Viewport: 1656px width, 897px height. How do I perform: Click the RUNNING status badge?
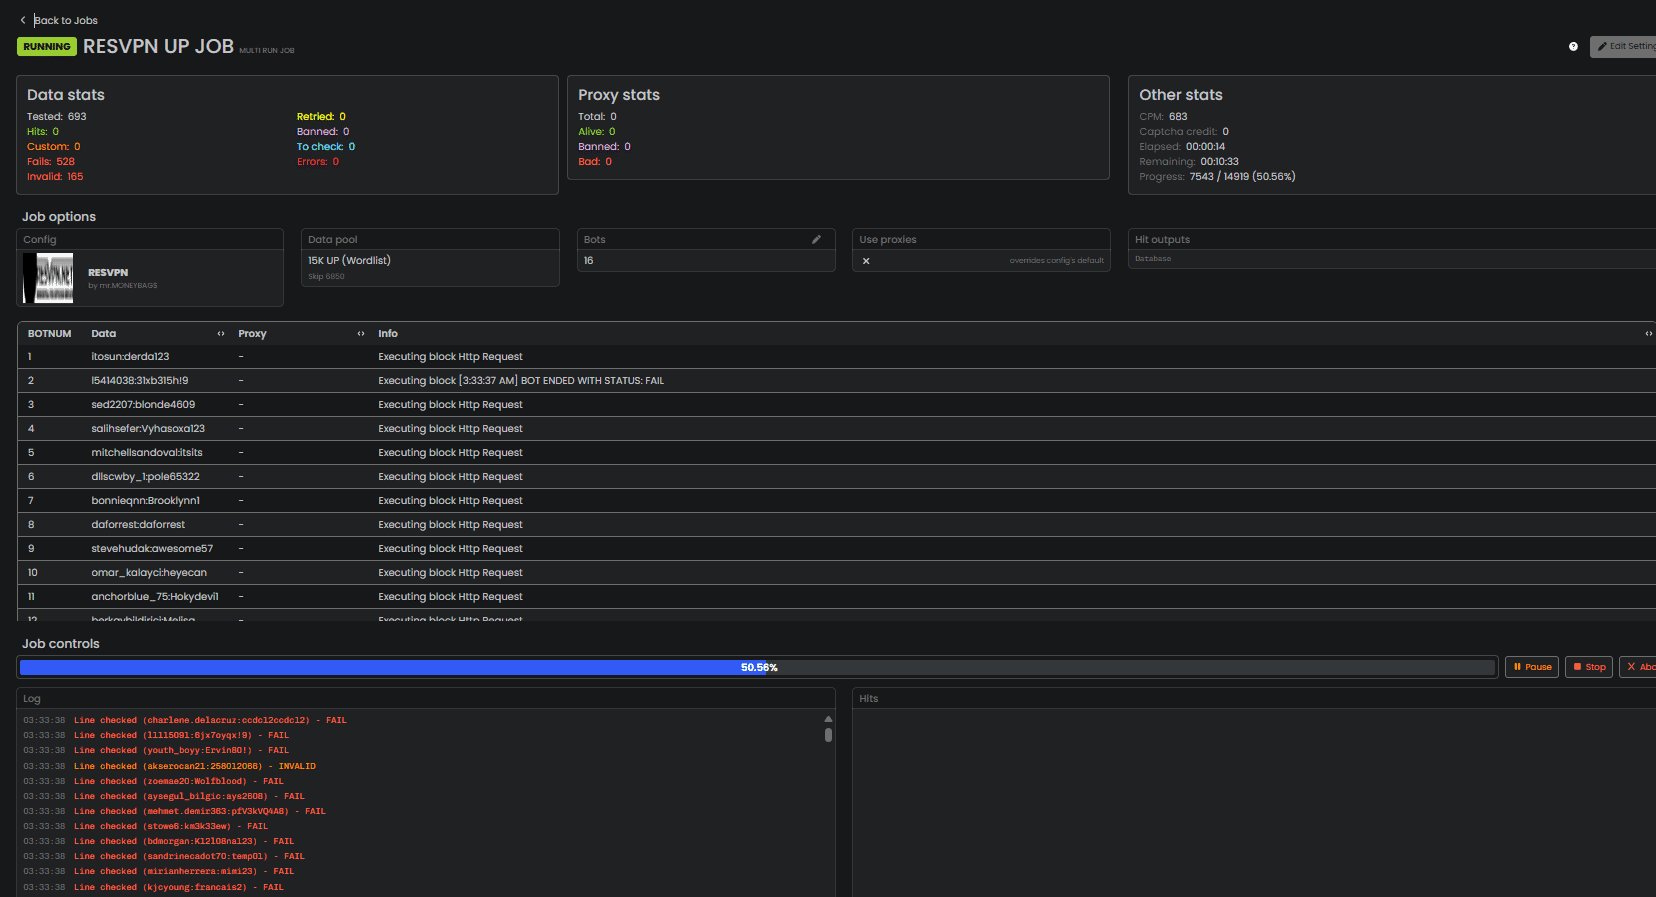[x=47, y=47]
